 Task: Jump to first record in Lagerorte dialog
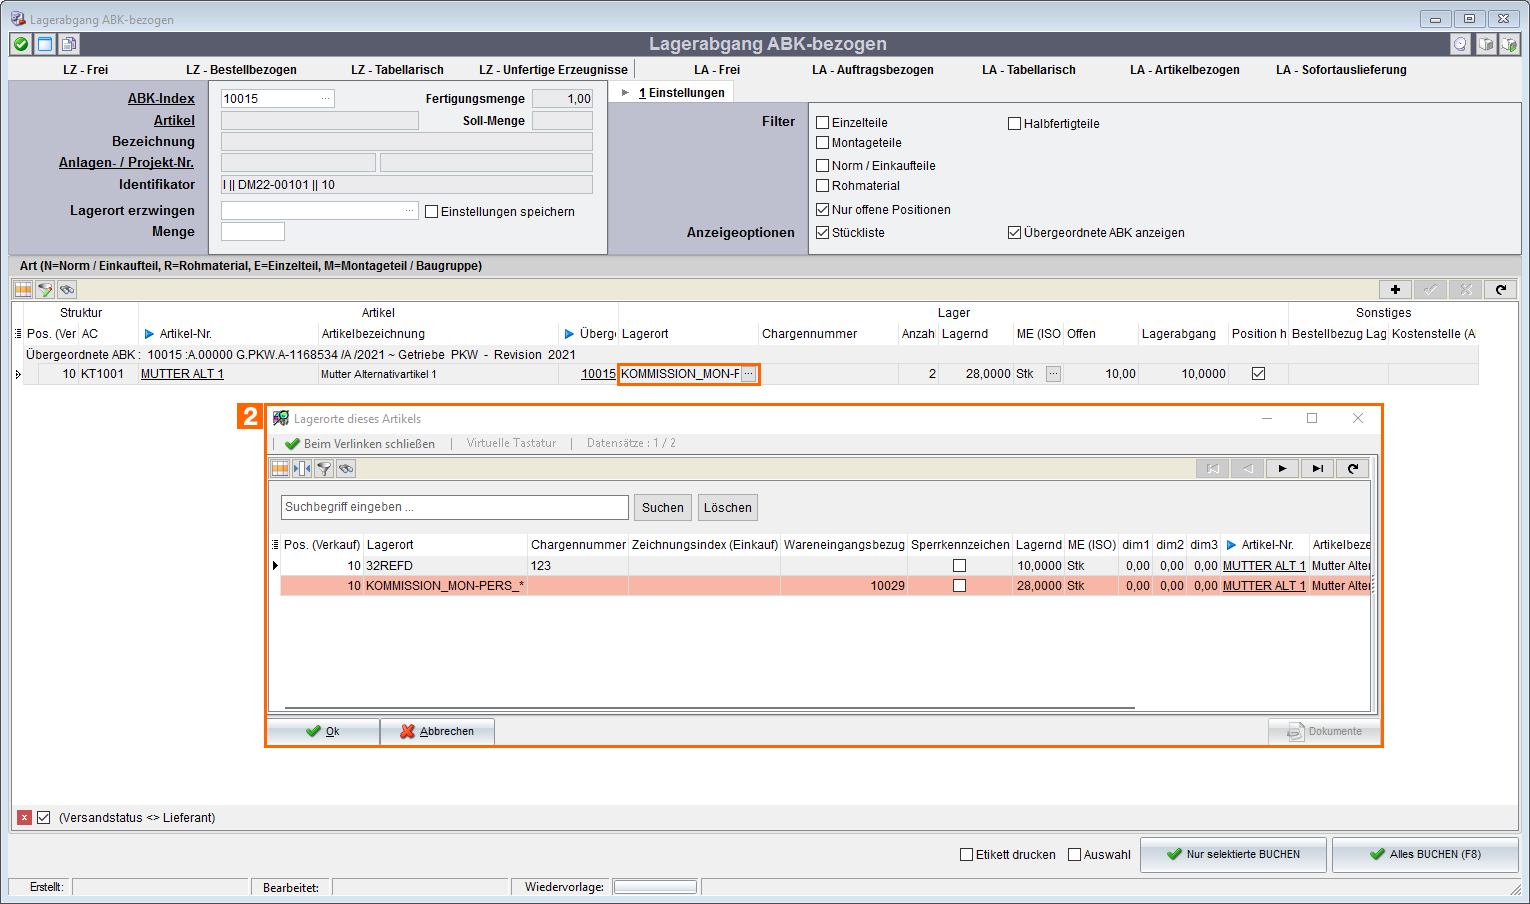click(1213, 468)
